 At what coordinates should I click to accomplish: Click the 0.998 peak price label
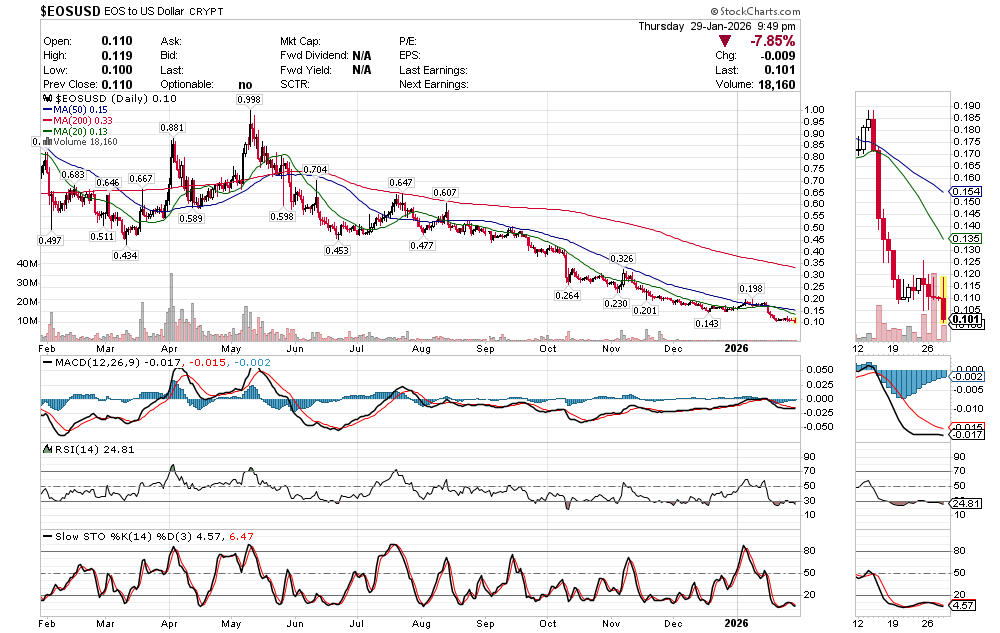click(249, 100)
